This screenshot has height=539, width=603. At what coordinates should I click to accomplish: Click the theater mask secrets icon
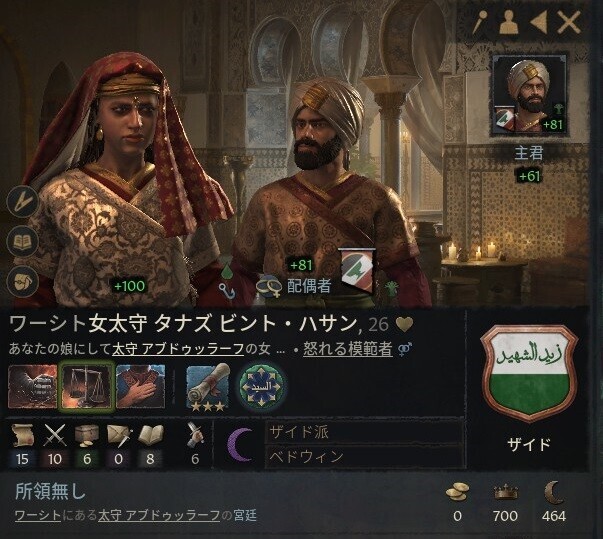(22, 282)
